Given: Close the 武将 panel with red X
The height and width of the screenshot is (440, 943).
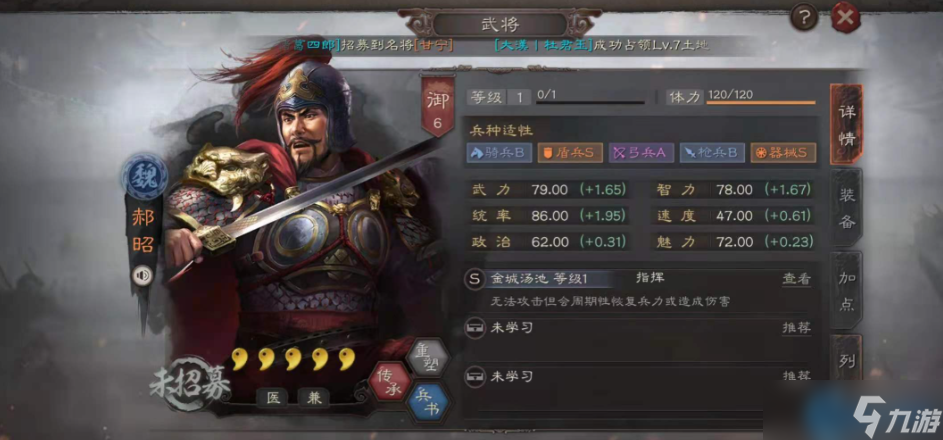Looking at the screenshot, I should pos(845,17).
